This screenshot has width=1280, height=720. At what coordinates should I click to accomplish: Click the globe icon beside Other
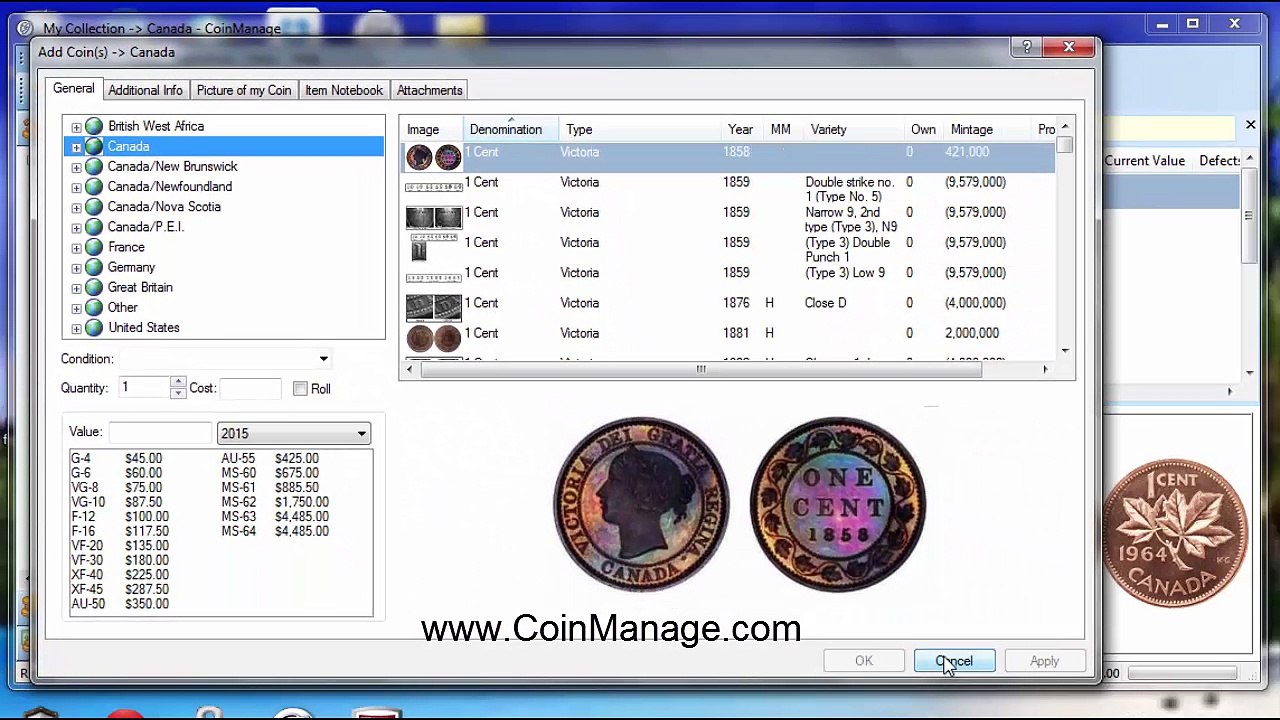(x=94, y=307)
